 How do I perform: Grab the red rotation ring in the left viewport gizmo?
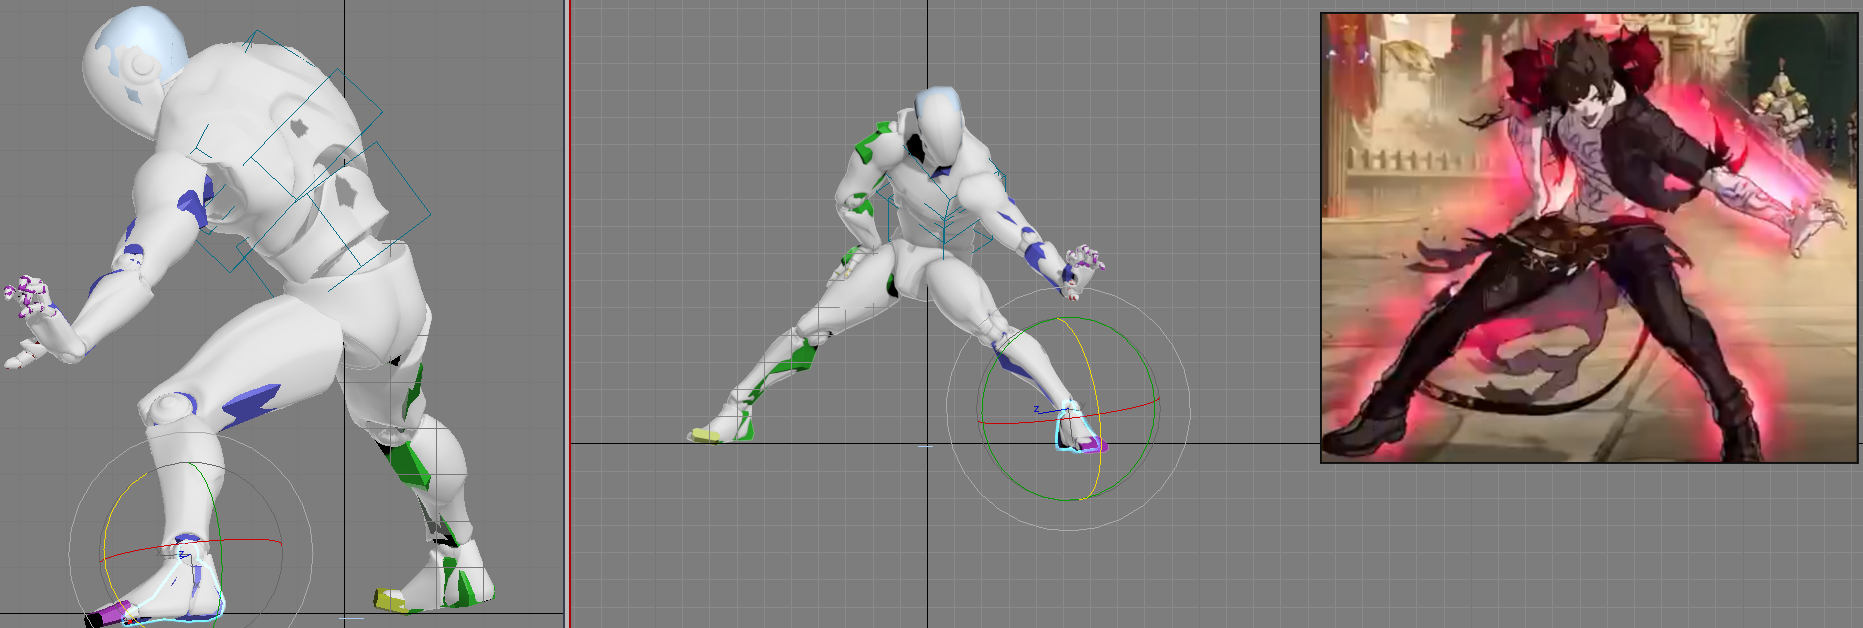point(190,545)
